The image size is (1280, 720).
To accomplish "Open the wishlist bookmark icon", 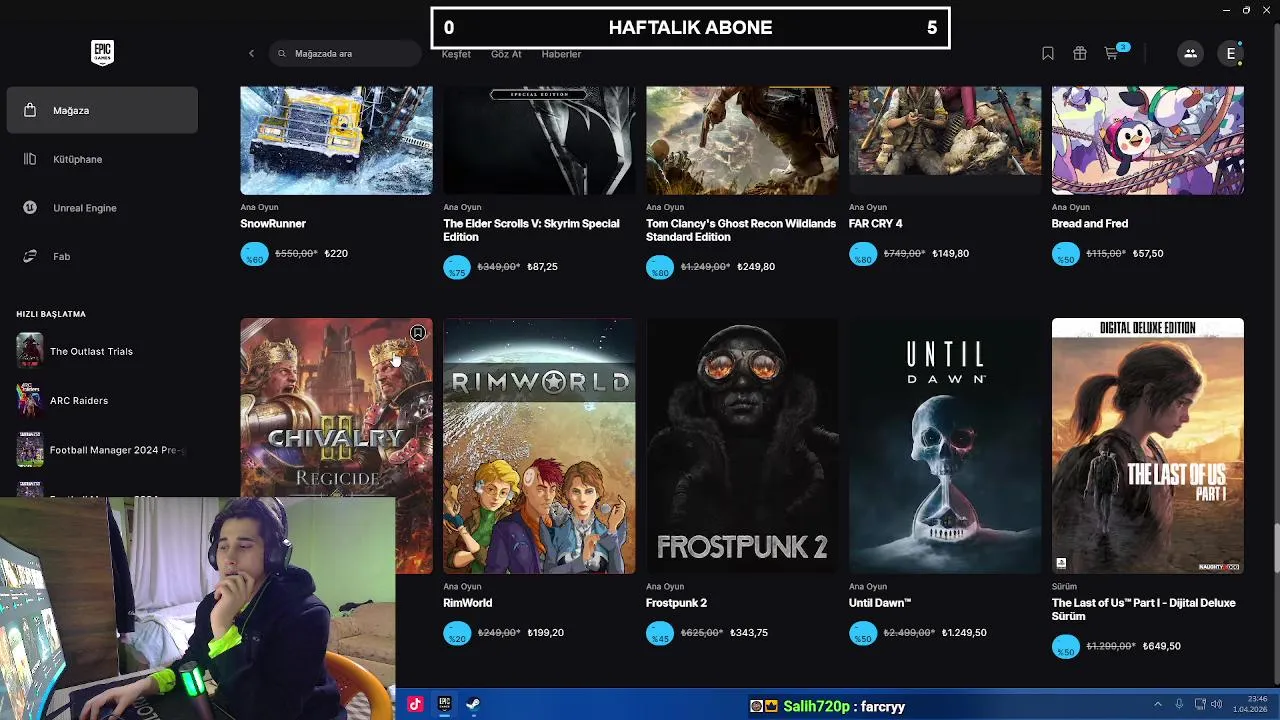I will [1048, 53].
